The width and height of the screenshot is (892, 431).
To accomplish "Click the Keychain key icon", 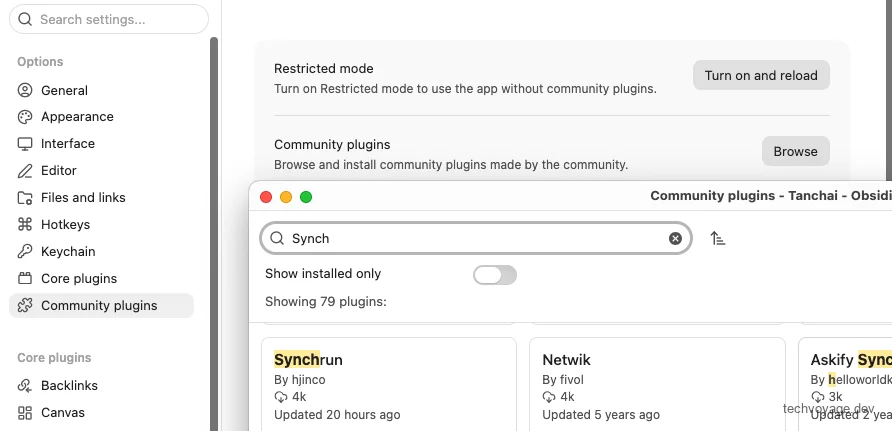I will (x=25, y=251).
